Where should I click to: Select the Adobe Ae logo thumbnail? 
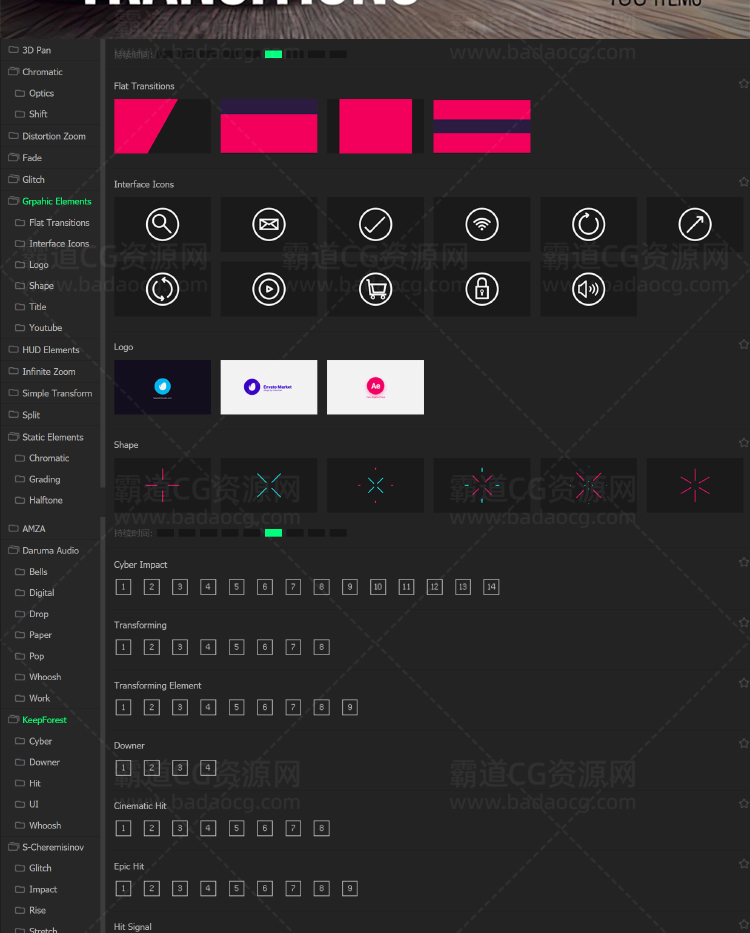click(375, 387)
